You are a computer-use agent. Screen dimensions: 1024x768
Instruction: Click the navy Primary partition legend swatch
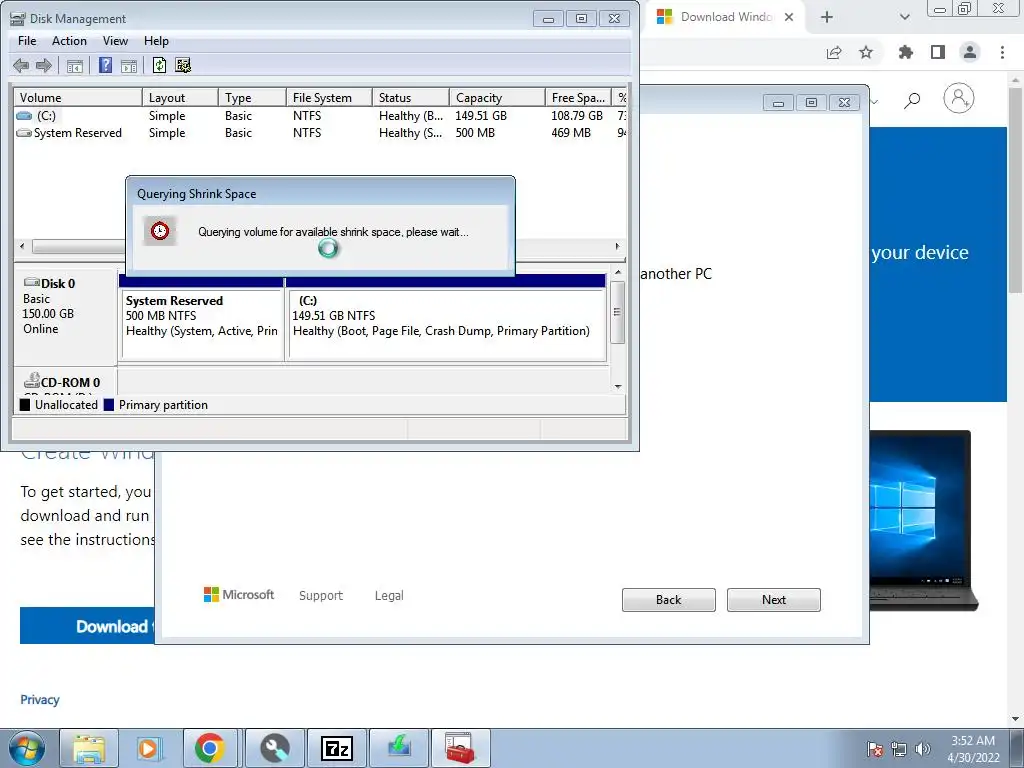click(109, 405)
